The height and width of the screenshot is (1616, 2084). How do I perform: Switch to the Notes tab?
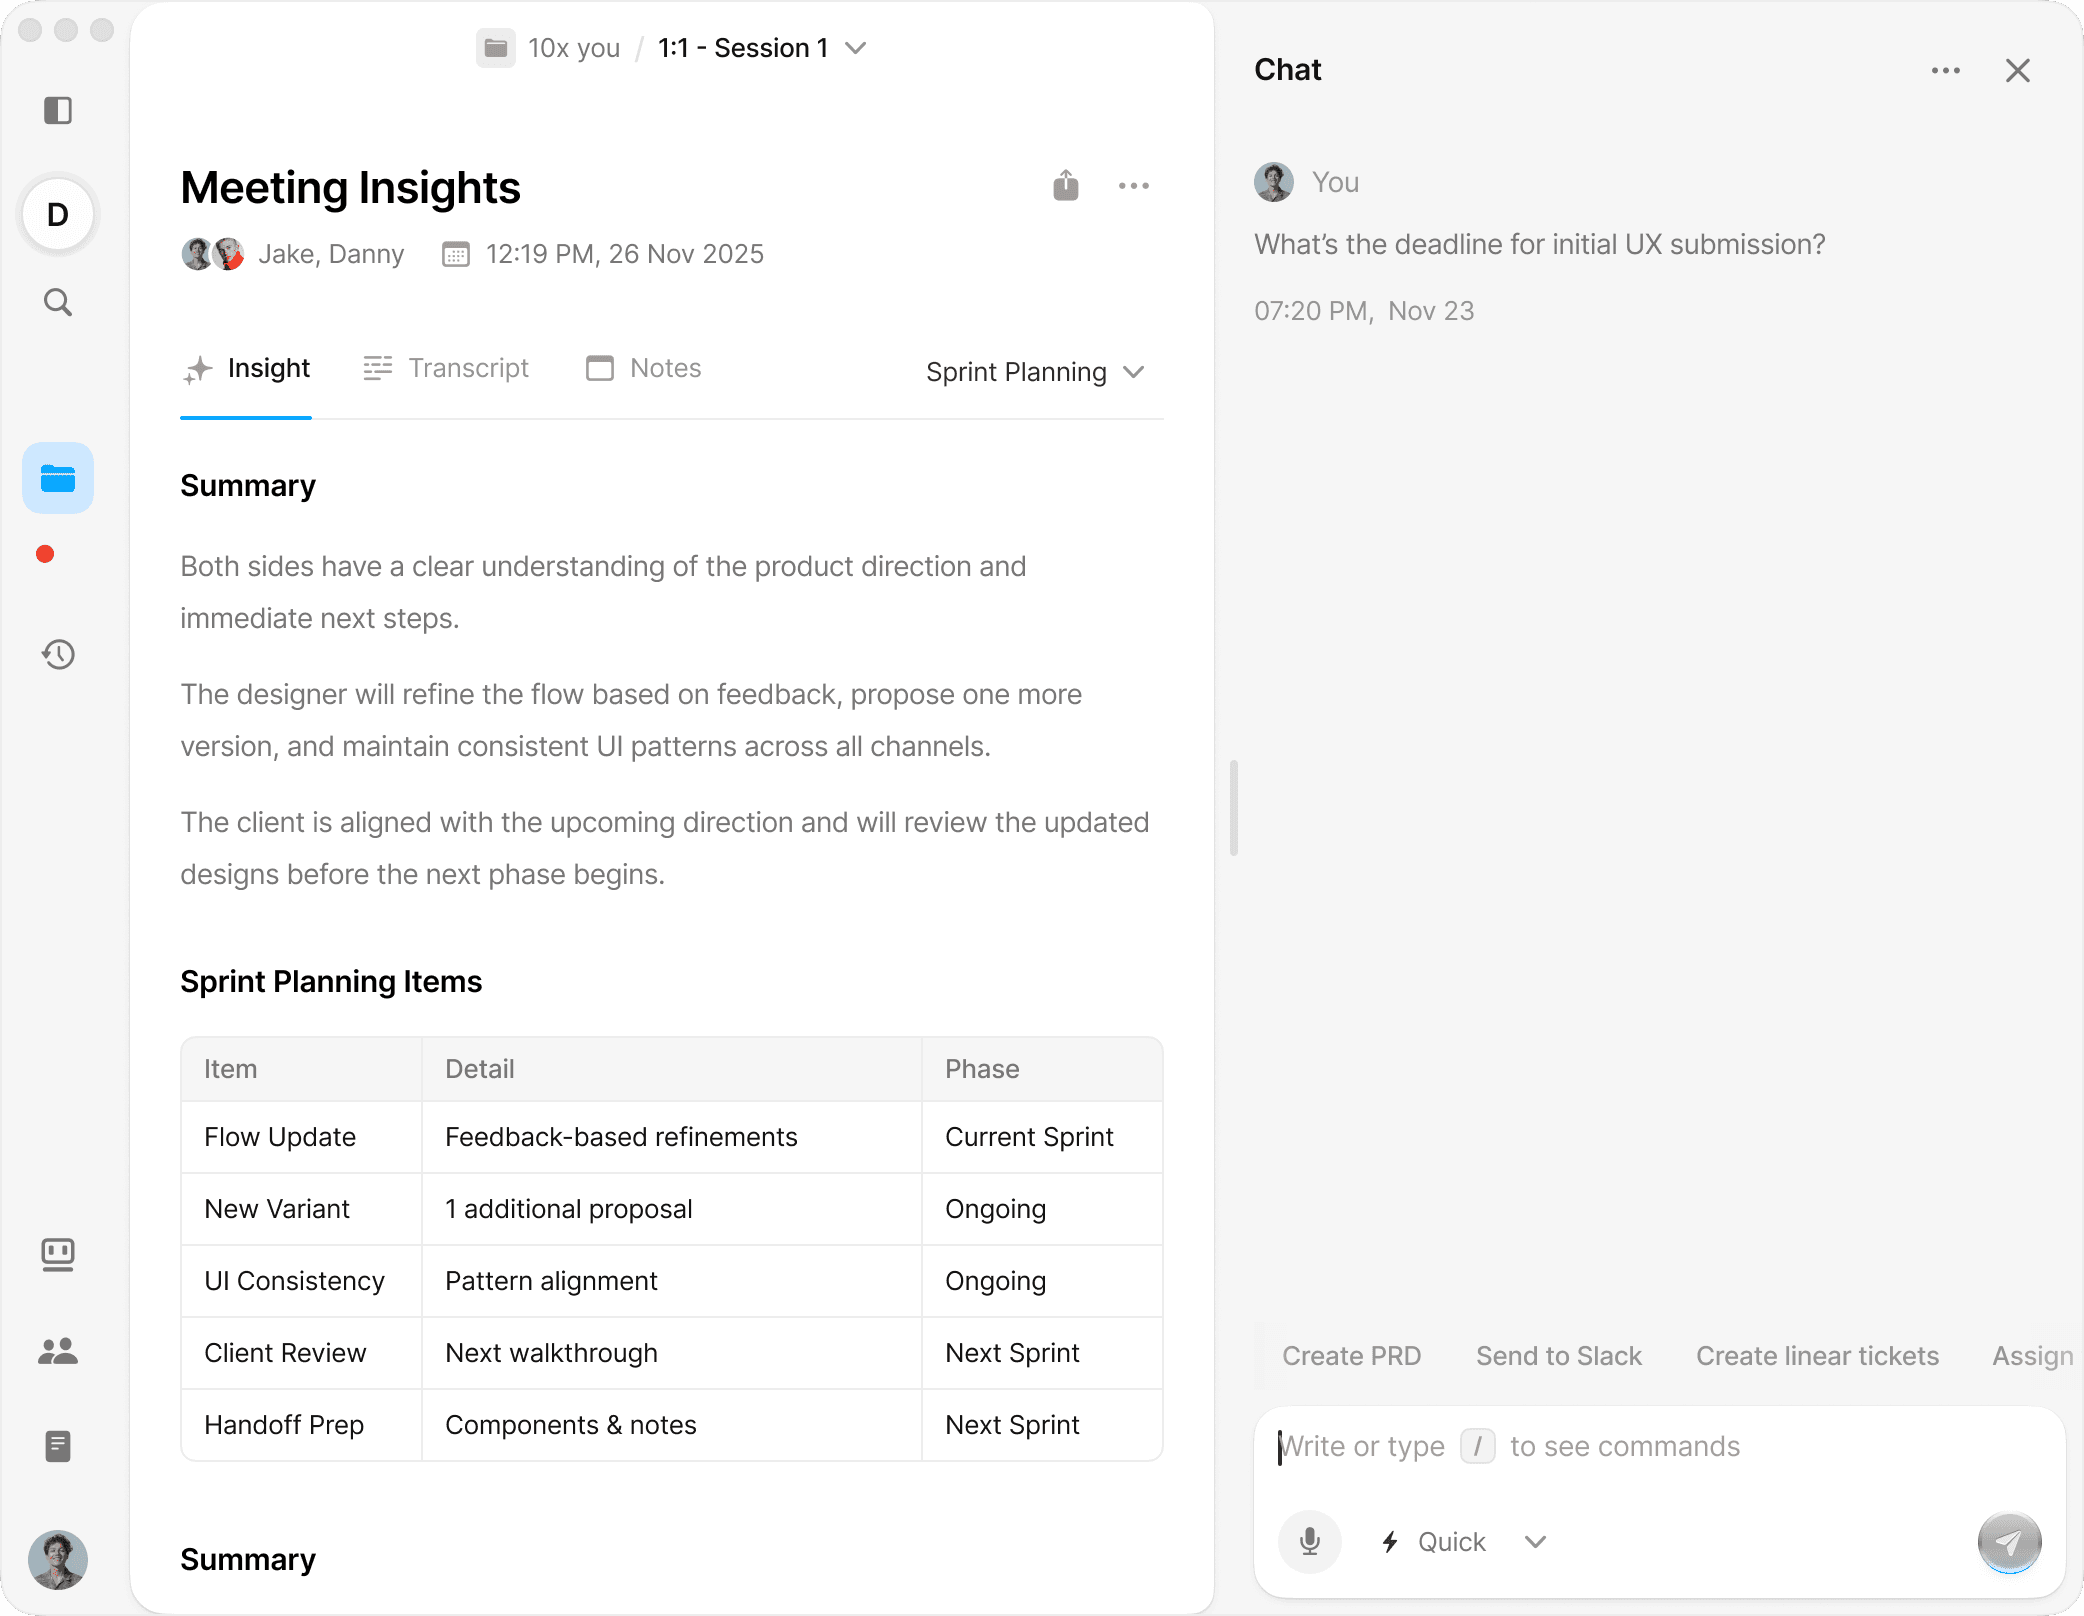[x=644, y=368]
